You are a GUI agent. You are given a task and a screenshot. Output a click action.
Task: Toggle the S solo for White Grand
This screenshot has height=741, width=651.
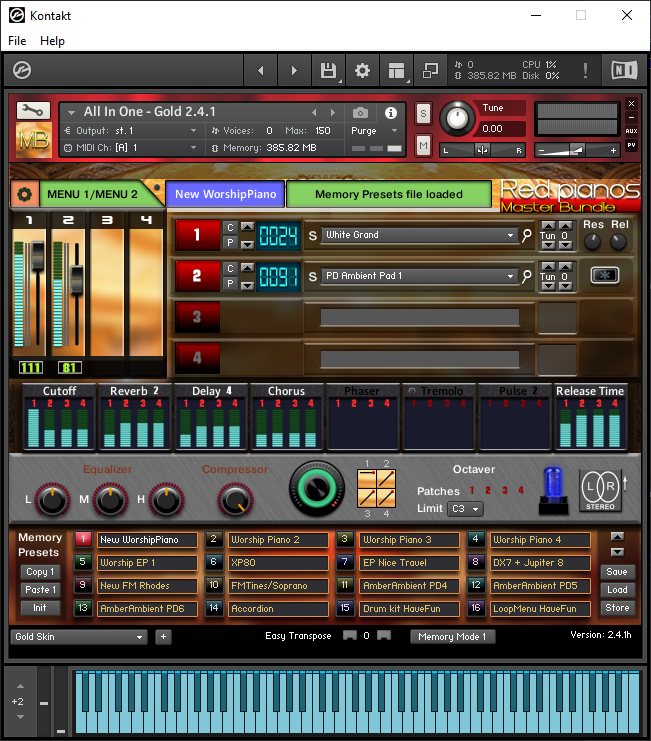click(x=312, y=235)
